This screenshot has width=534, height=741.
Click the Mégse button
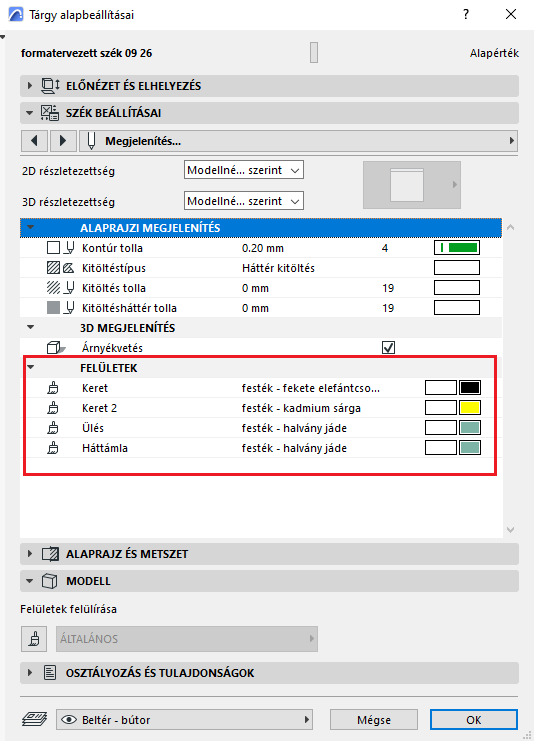pyautogui.click(x=374, y=720)
